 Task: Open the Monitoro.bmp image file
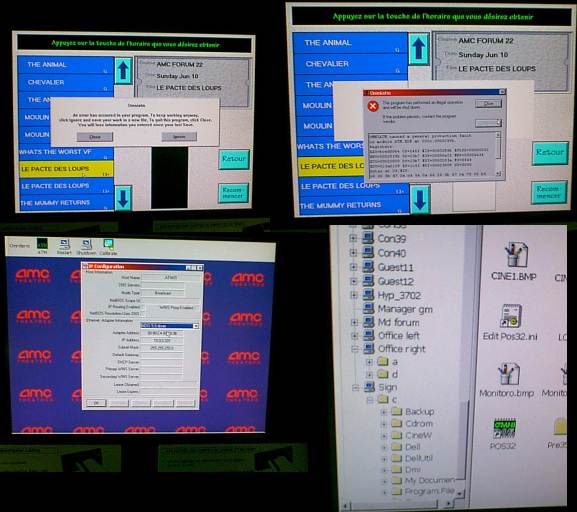click(x=507, y=380)
